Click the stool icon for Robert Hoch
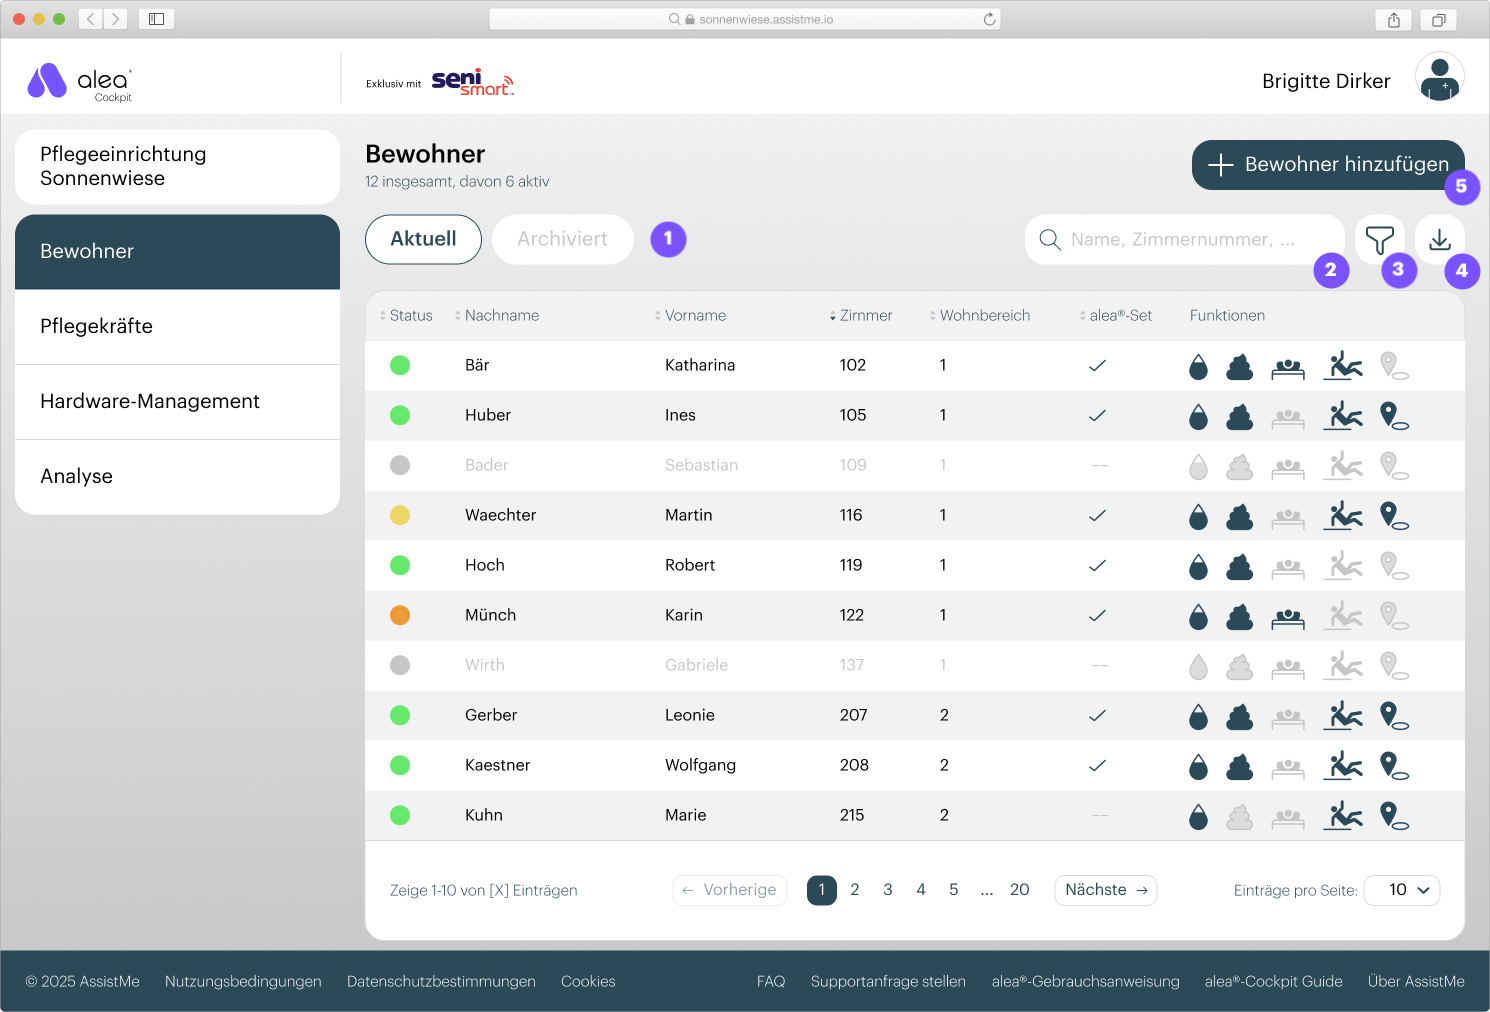Screen dimensions: 1490x1012 click(x=1240, y=566)
